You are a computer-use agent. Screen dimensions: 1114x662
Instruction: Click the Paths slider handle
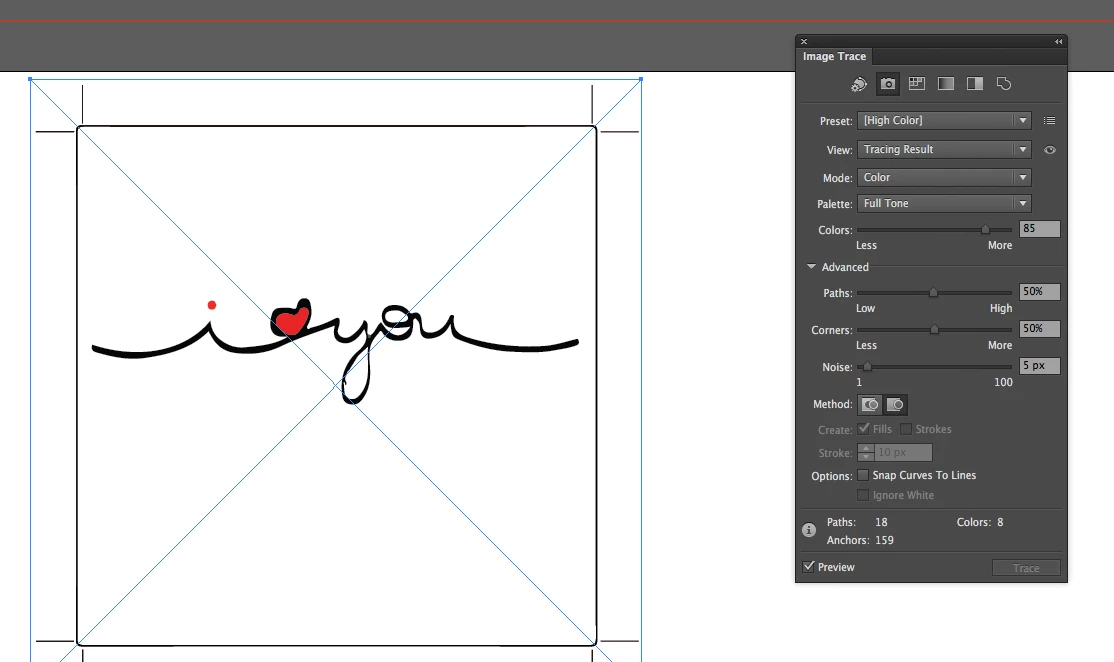click(x=934, y=293)
